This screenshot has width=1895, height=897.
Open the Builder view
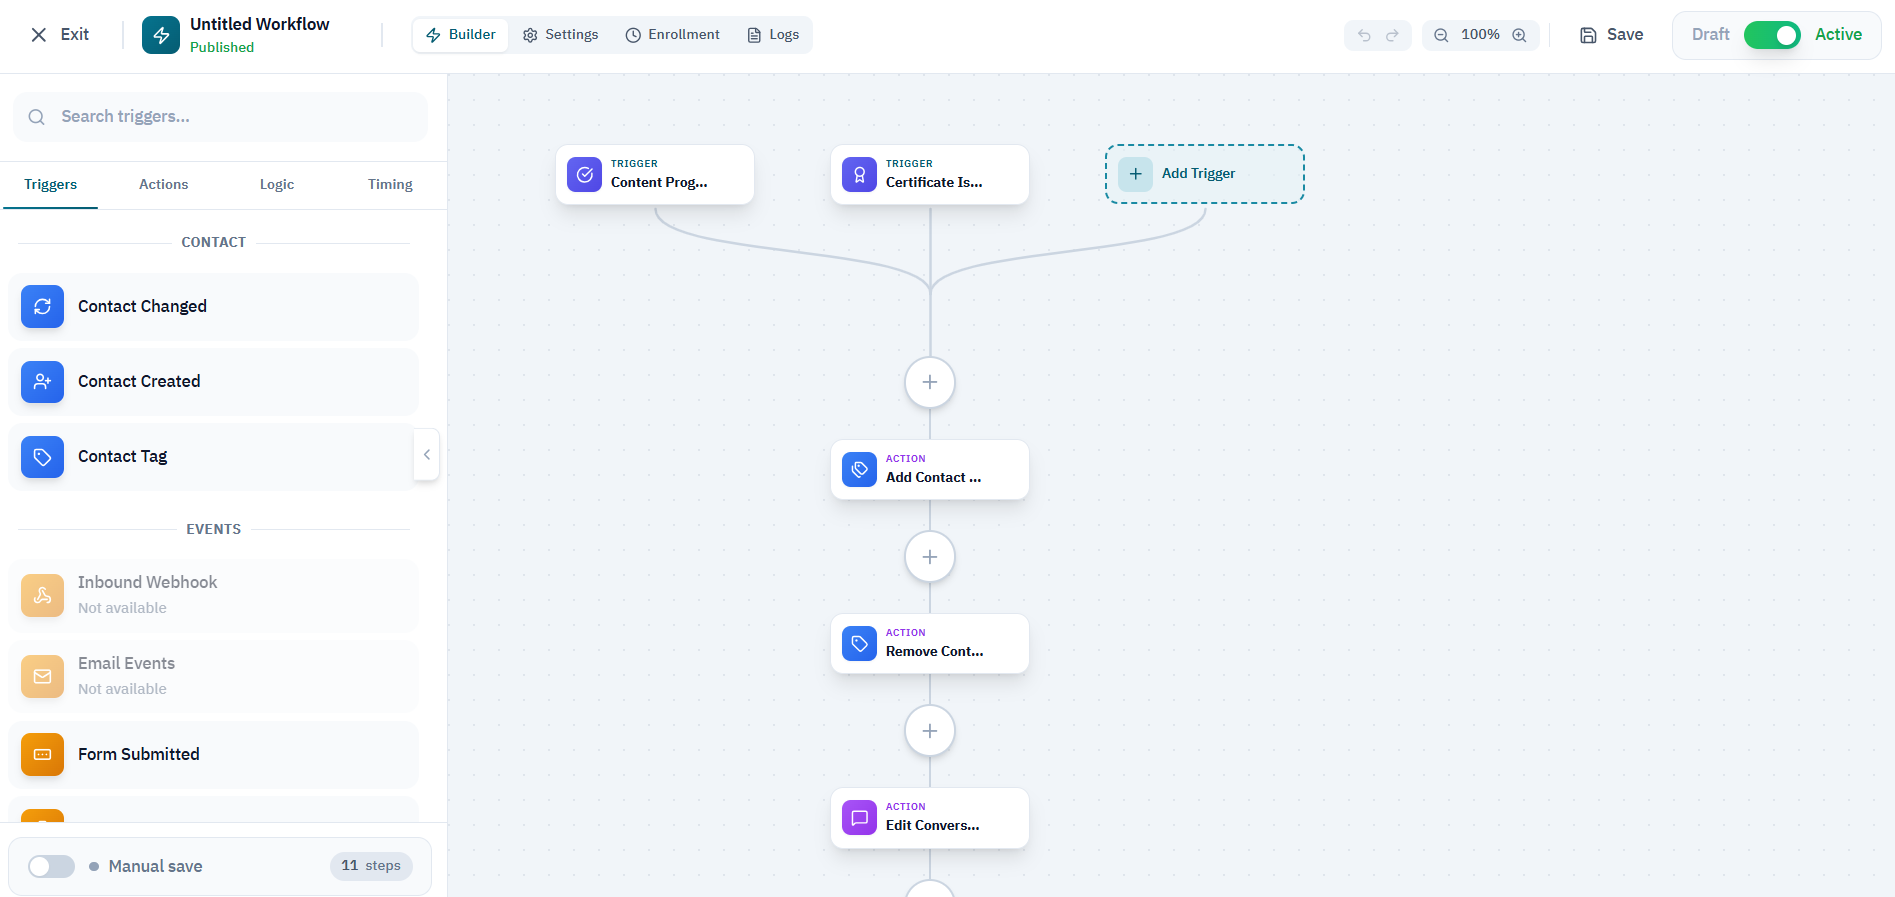[461, 35]
